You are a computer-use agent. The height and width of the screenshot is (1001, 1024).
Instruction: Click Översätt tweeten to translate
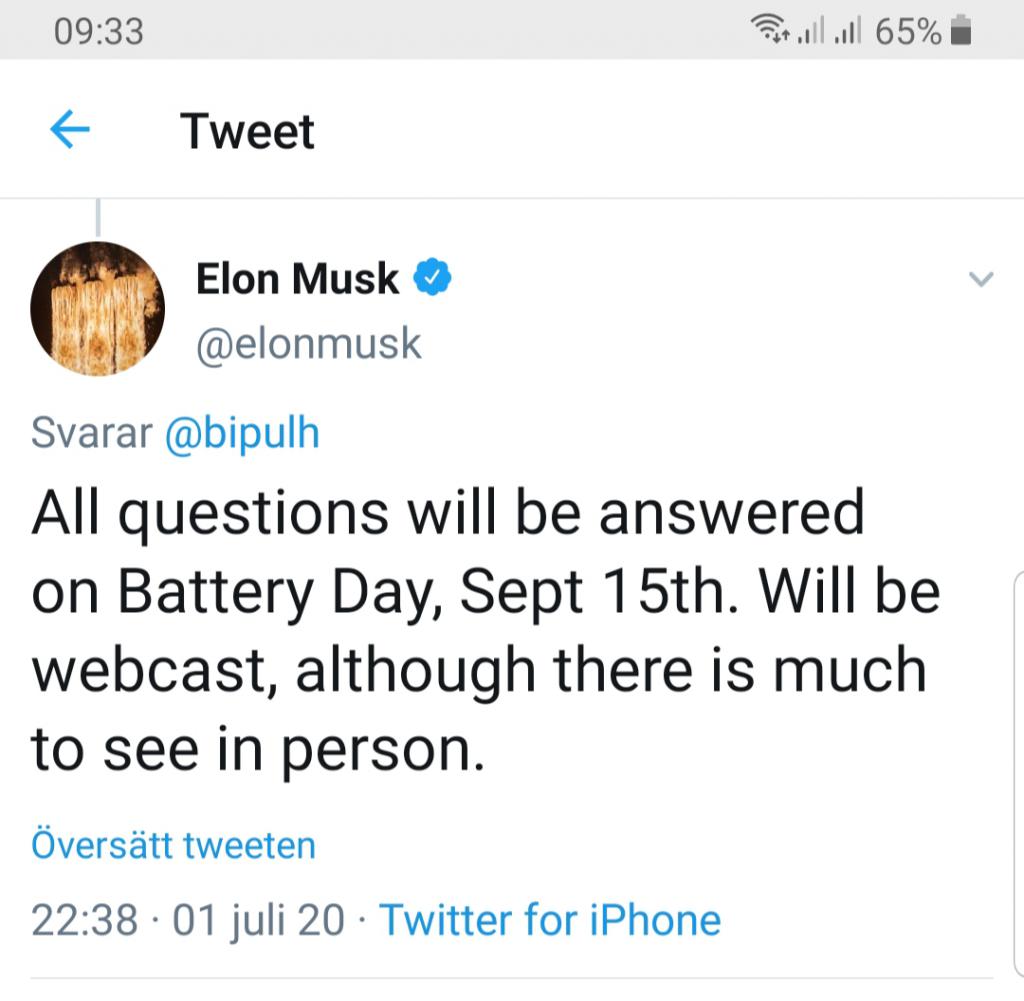click(174, 845)
